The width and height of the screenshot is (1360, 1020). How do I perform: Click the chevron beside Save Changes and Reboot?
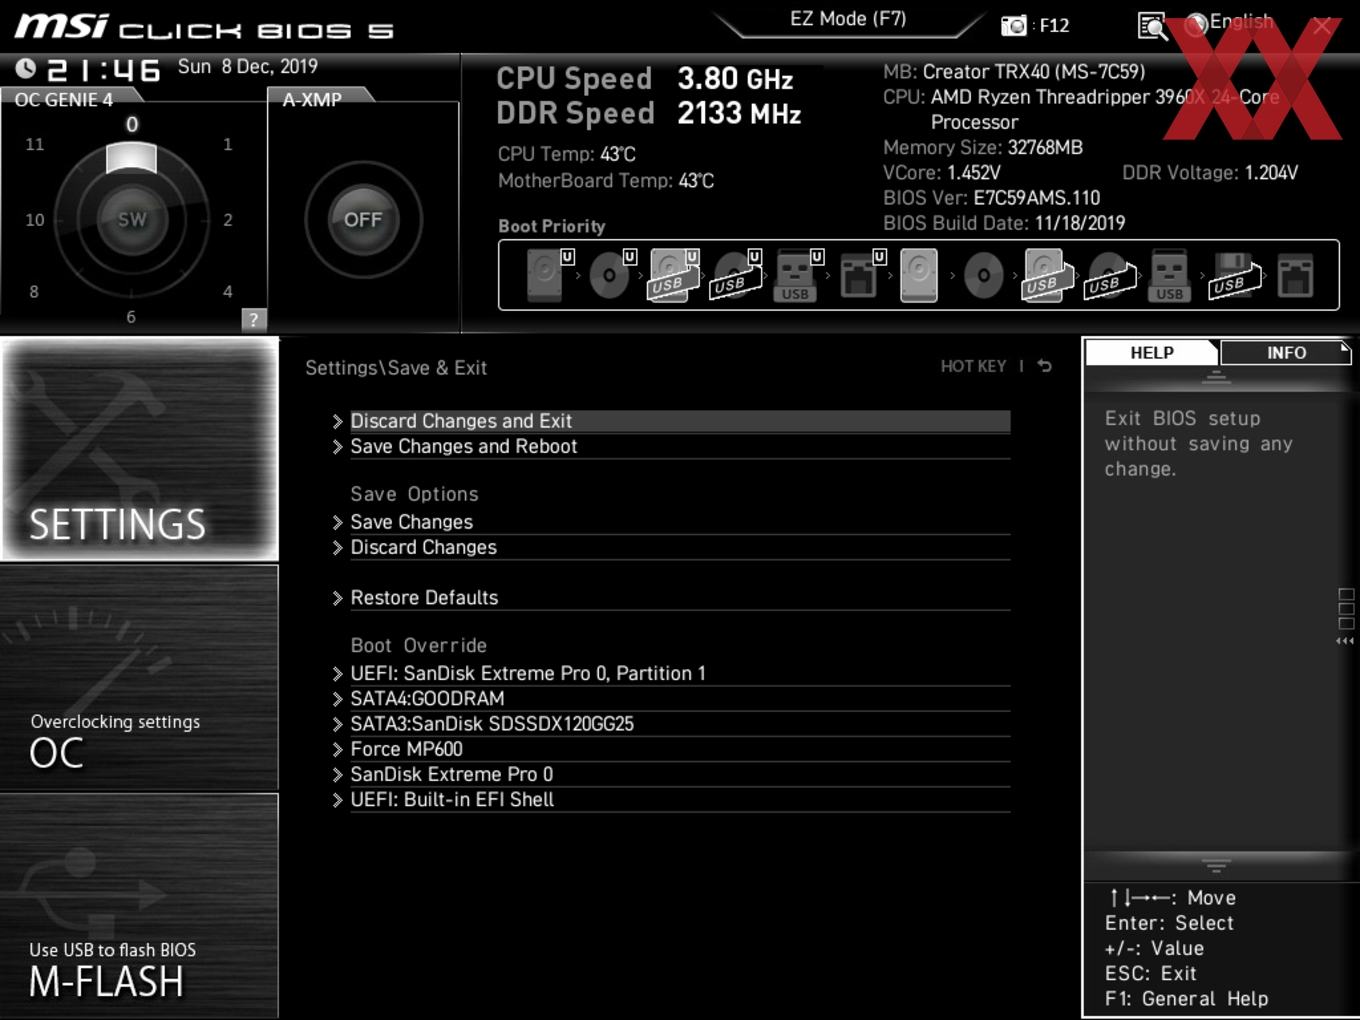[x=338, y=447]
